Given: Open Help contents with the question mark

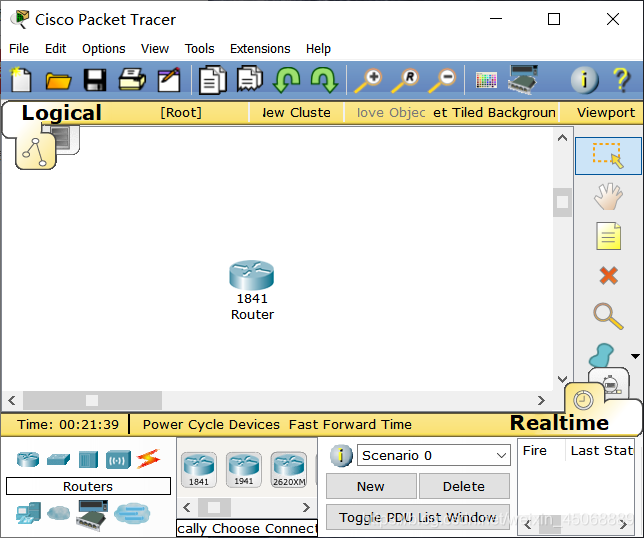Looking at the screenshot, I should click(621, 80).
